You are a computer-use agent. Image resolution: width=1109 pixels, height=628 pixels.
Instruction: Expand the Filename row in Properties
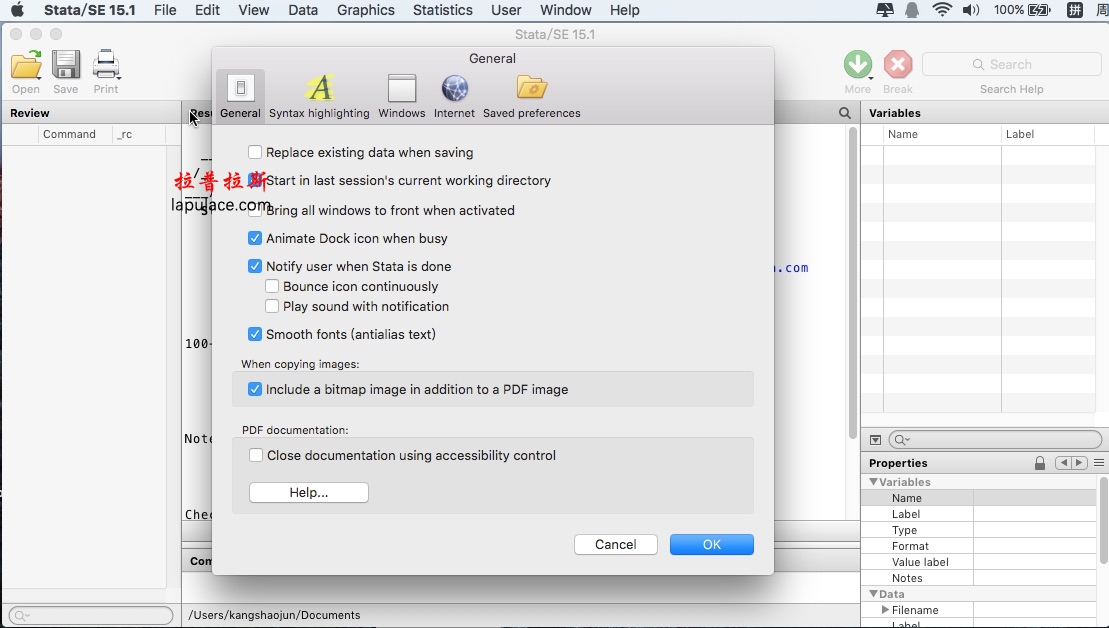(885, 610)
